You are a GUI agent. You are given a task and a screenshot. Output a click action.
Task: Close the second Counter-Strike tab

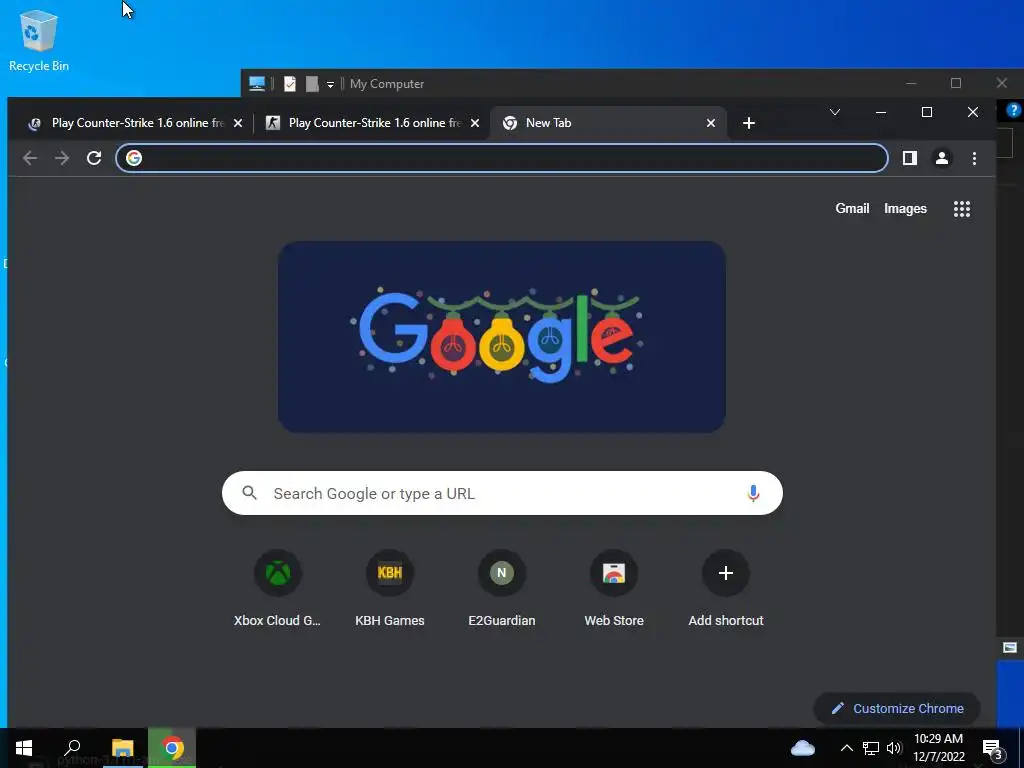[x=475, y=123]
